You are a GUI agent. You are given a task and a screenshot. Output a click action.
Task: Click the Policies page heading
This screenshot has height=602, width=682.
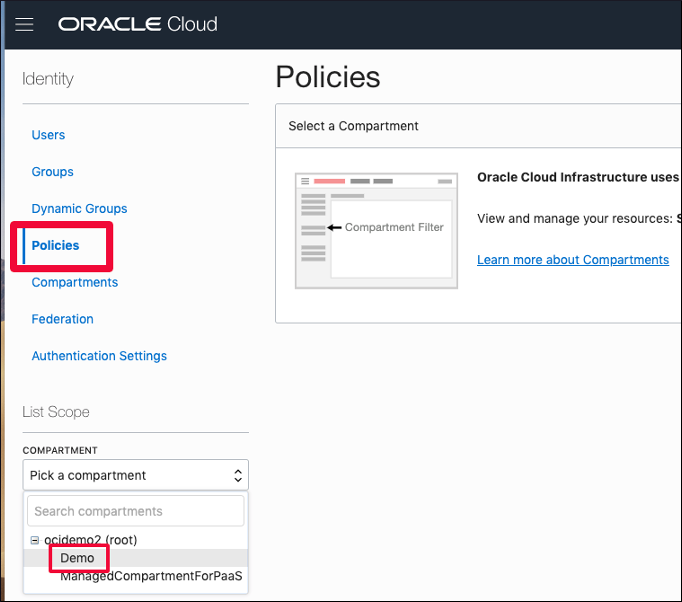[328, 77]
